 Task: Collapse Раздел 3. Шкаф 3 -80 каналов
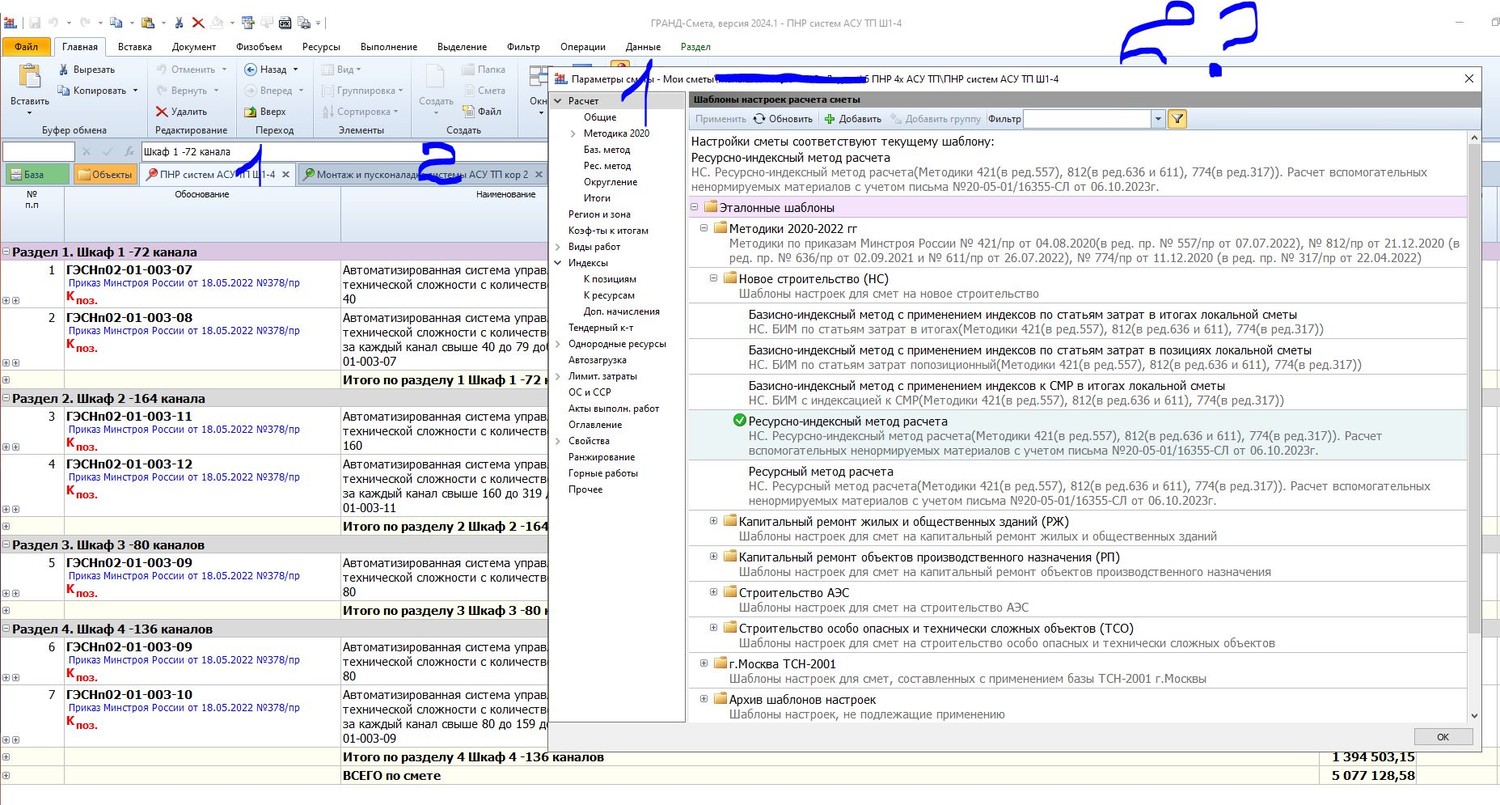[6, 545]
